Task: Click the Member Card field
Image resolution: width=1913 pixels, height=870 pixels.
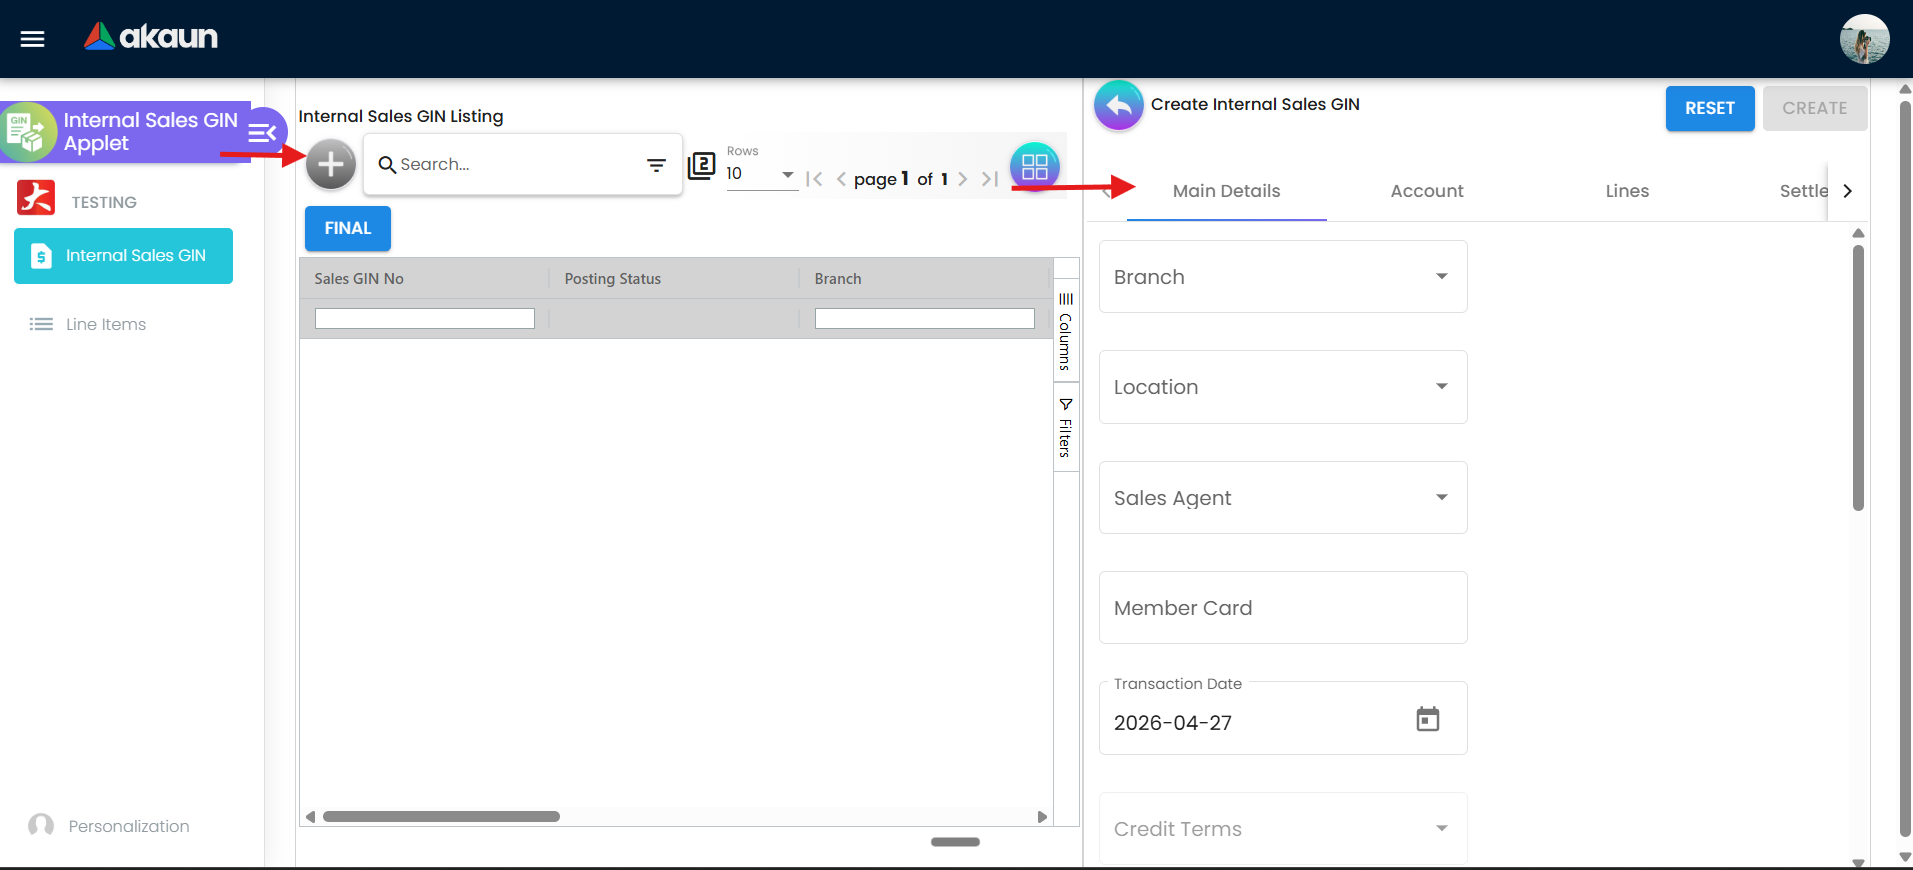Action: tap(1283, 608)
